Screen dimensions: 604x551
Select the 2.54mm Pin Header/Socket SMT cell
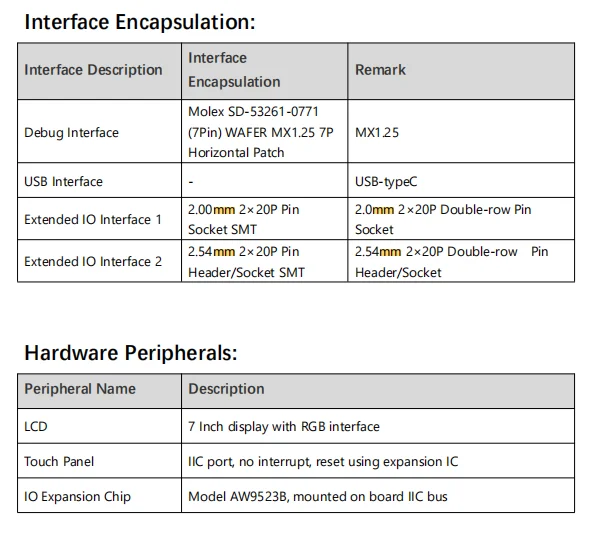pyautogui.click(x=246, y=262)
